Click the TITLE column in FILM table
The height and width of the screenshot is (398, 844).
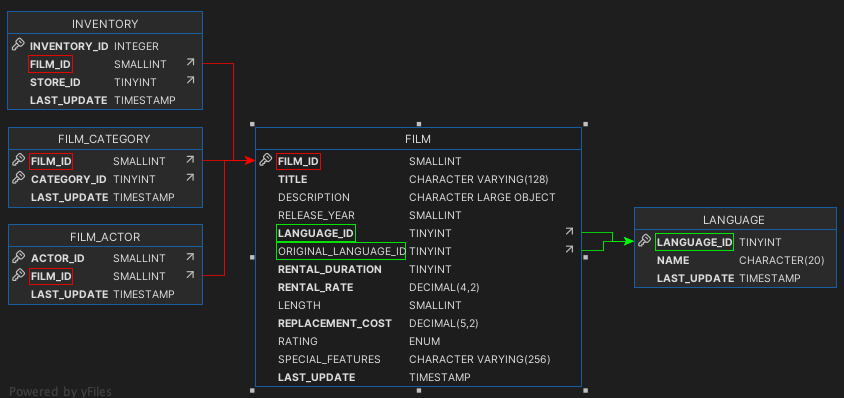[418, 179]
